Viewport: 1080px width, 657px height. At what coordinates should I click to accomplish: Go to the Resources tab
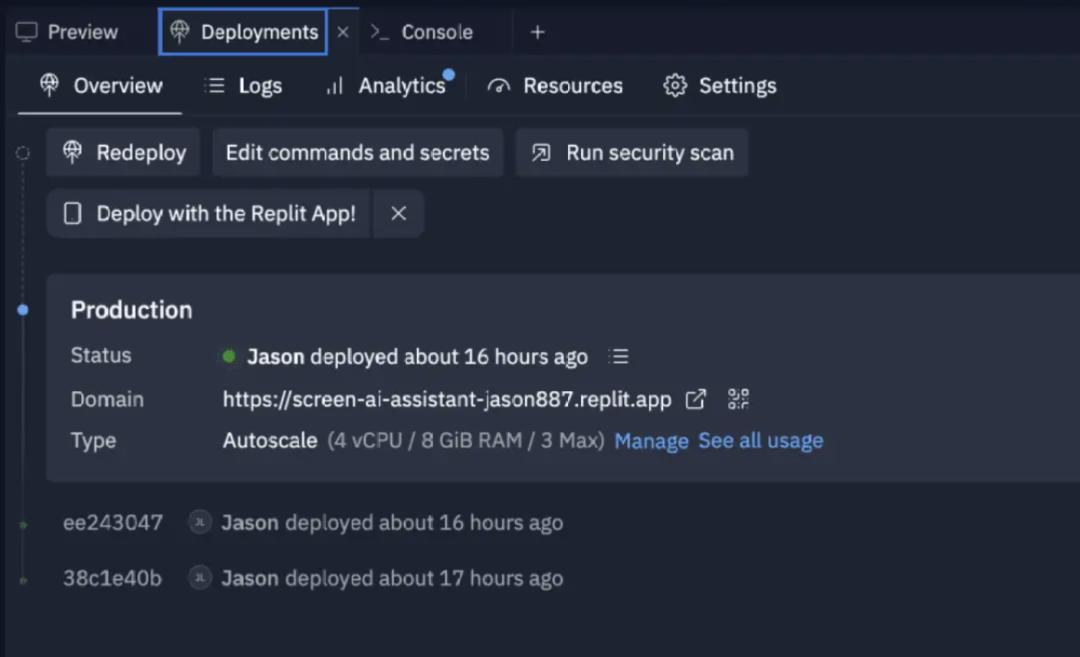click(x=555, y=86)
